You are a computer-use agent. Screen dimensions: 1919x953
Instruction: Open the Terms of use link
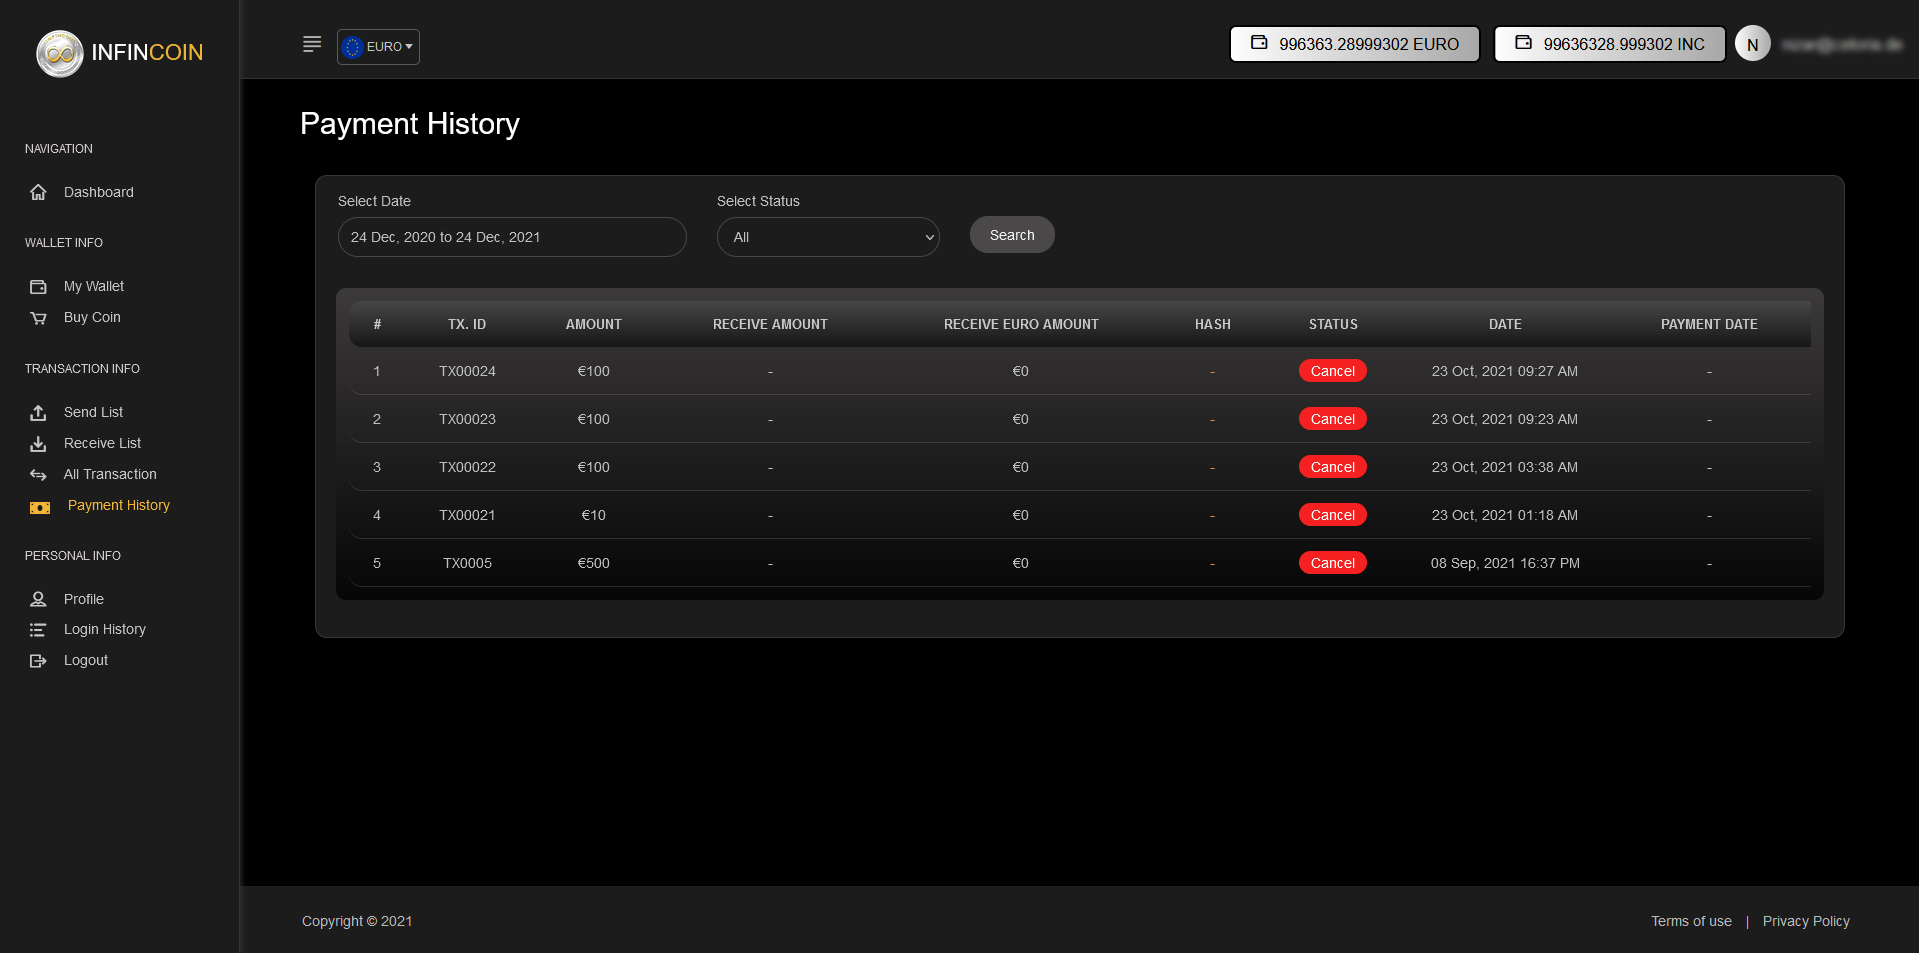pyautogui.click(x=1690, y=921)
